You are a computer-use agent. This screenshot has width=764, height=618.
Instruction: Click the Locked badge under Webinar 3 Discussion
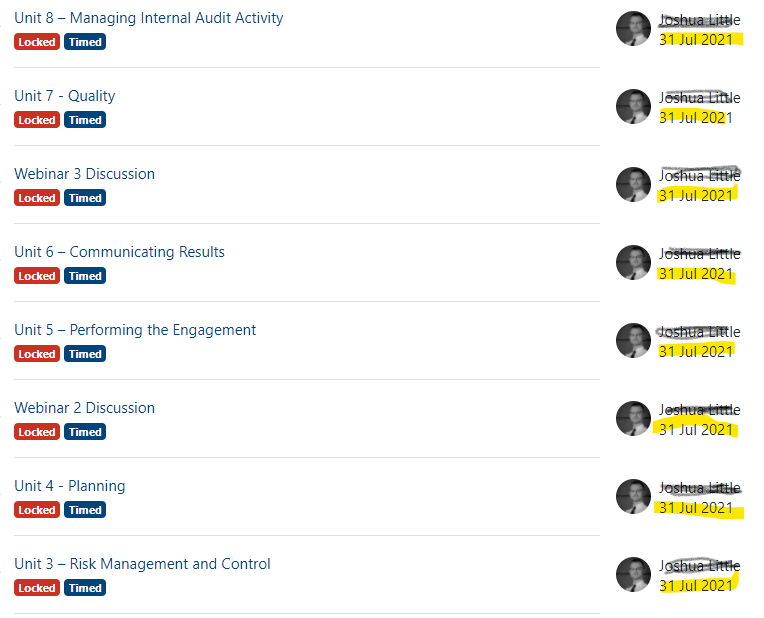tap(37, 198)
